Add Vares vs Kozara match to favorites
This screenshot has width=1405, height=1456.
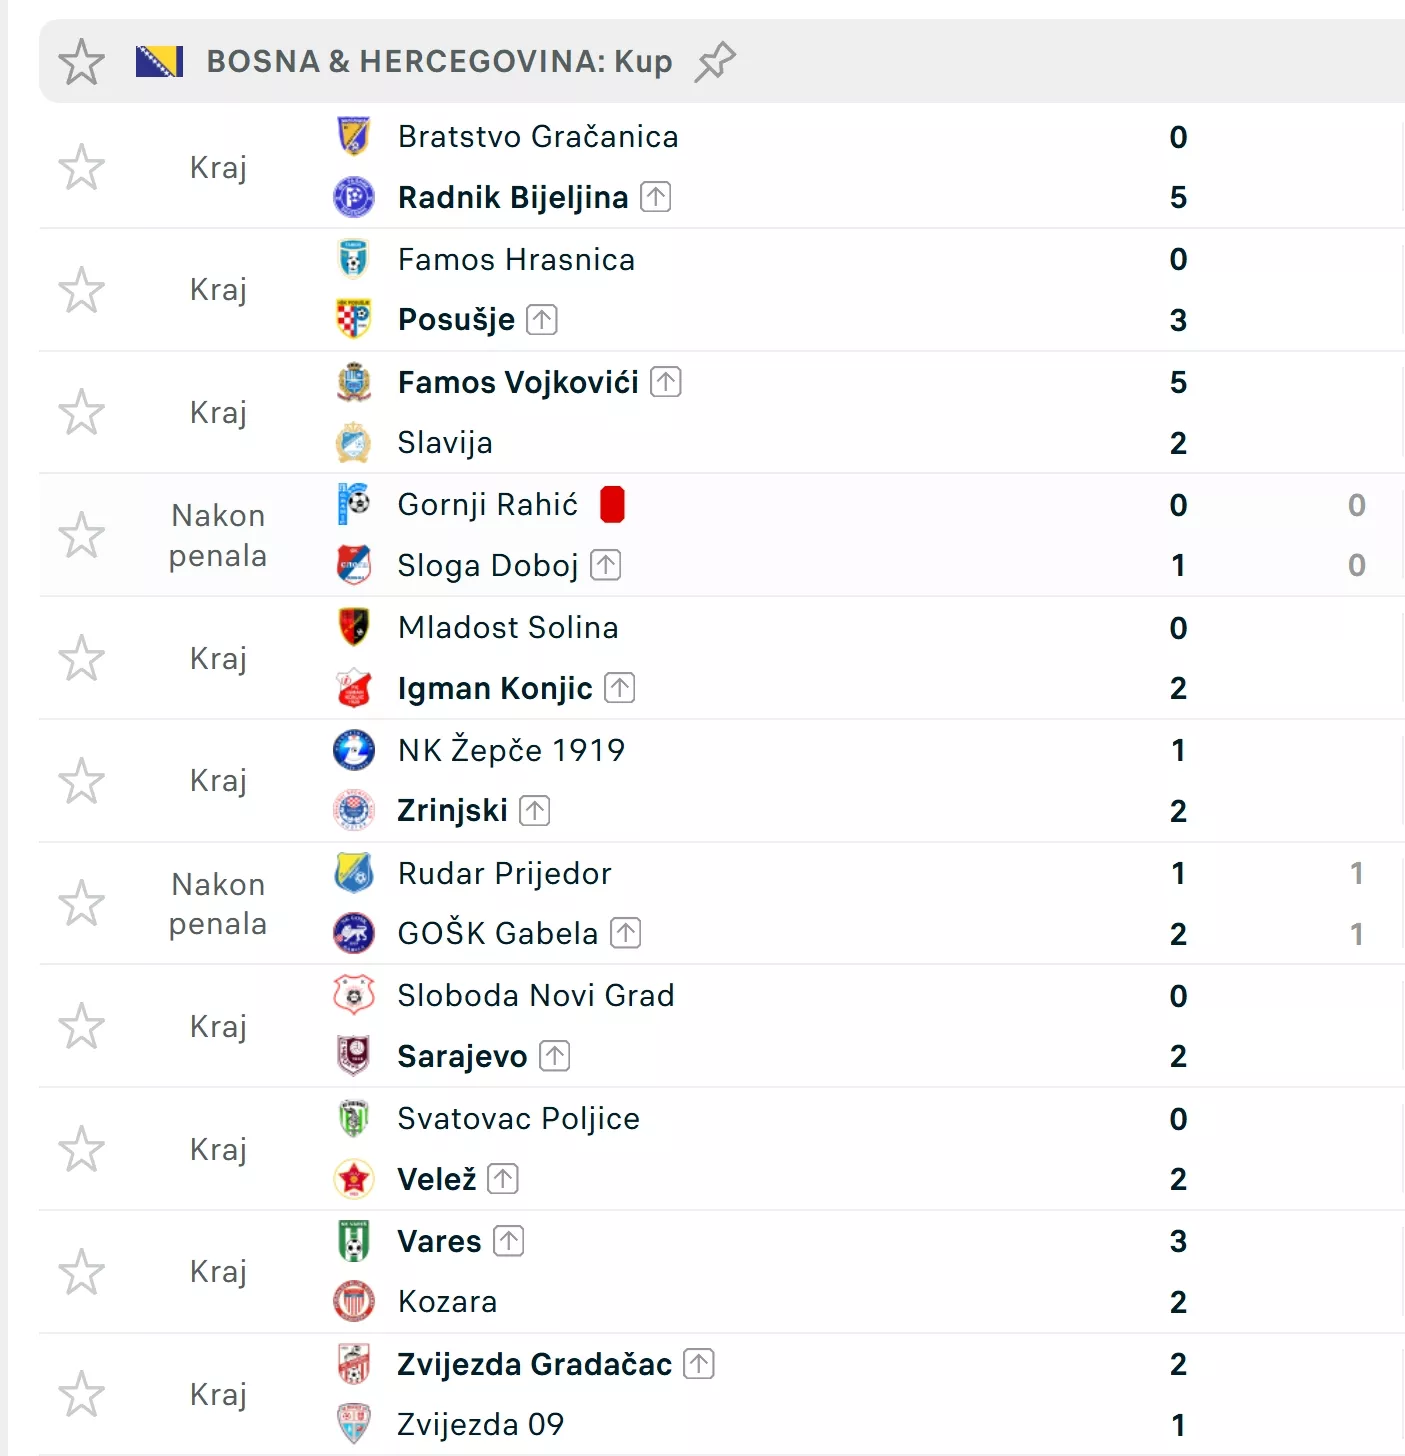click(x=81, y=1272)
